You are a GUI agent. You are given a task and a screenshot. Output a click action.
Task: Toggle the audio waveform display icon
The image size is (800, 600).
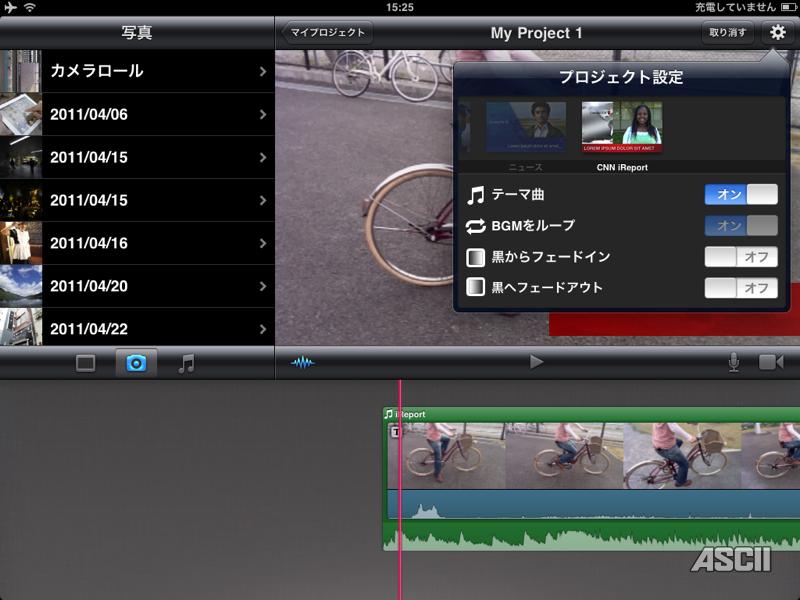pyautogui.click(x=302, y=362)
